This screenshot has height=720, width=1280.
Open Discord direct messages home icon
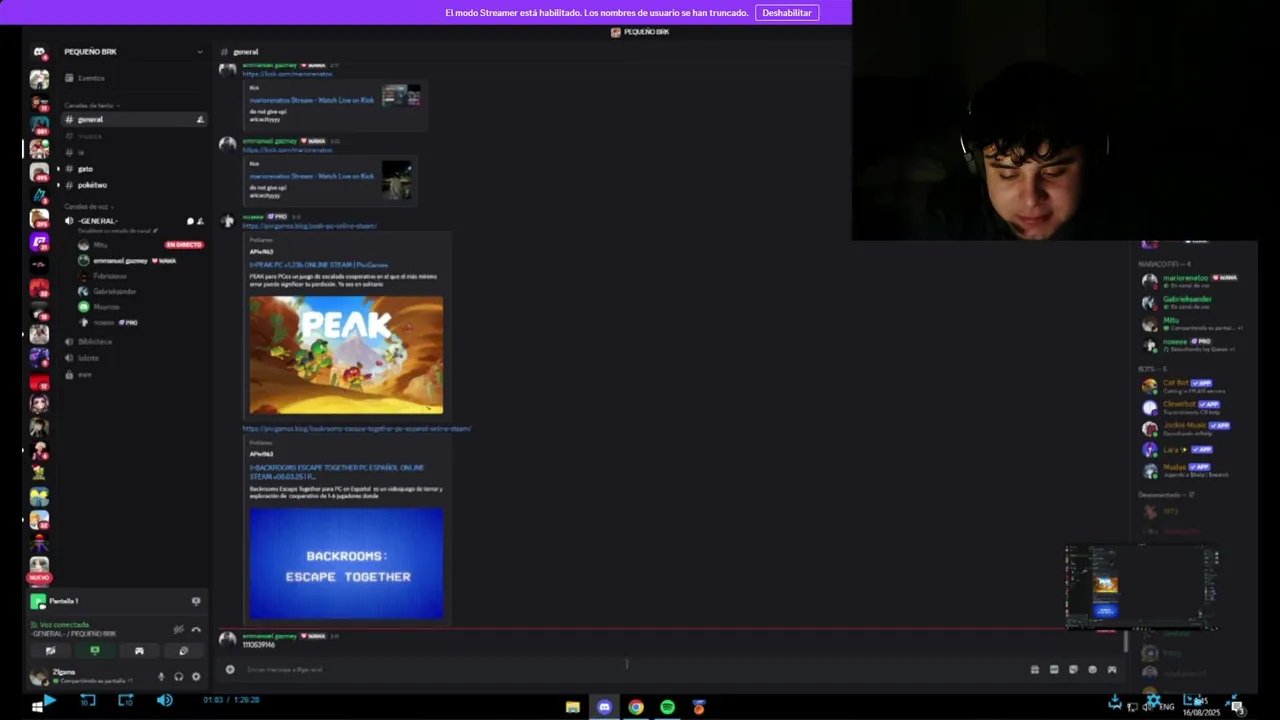click(39, 52)
